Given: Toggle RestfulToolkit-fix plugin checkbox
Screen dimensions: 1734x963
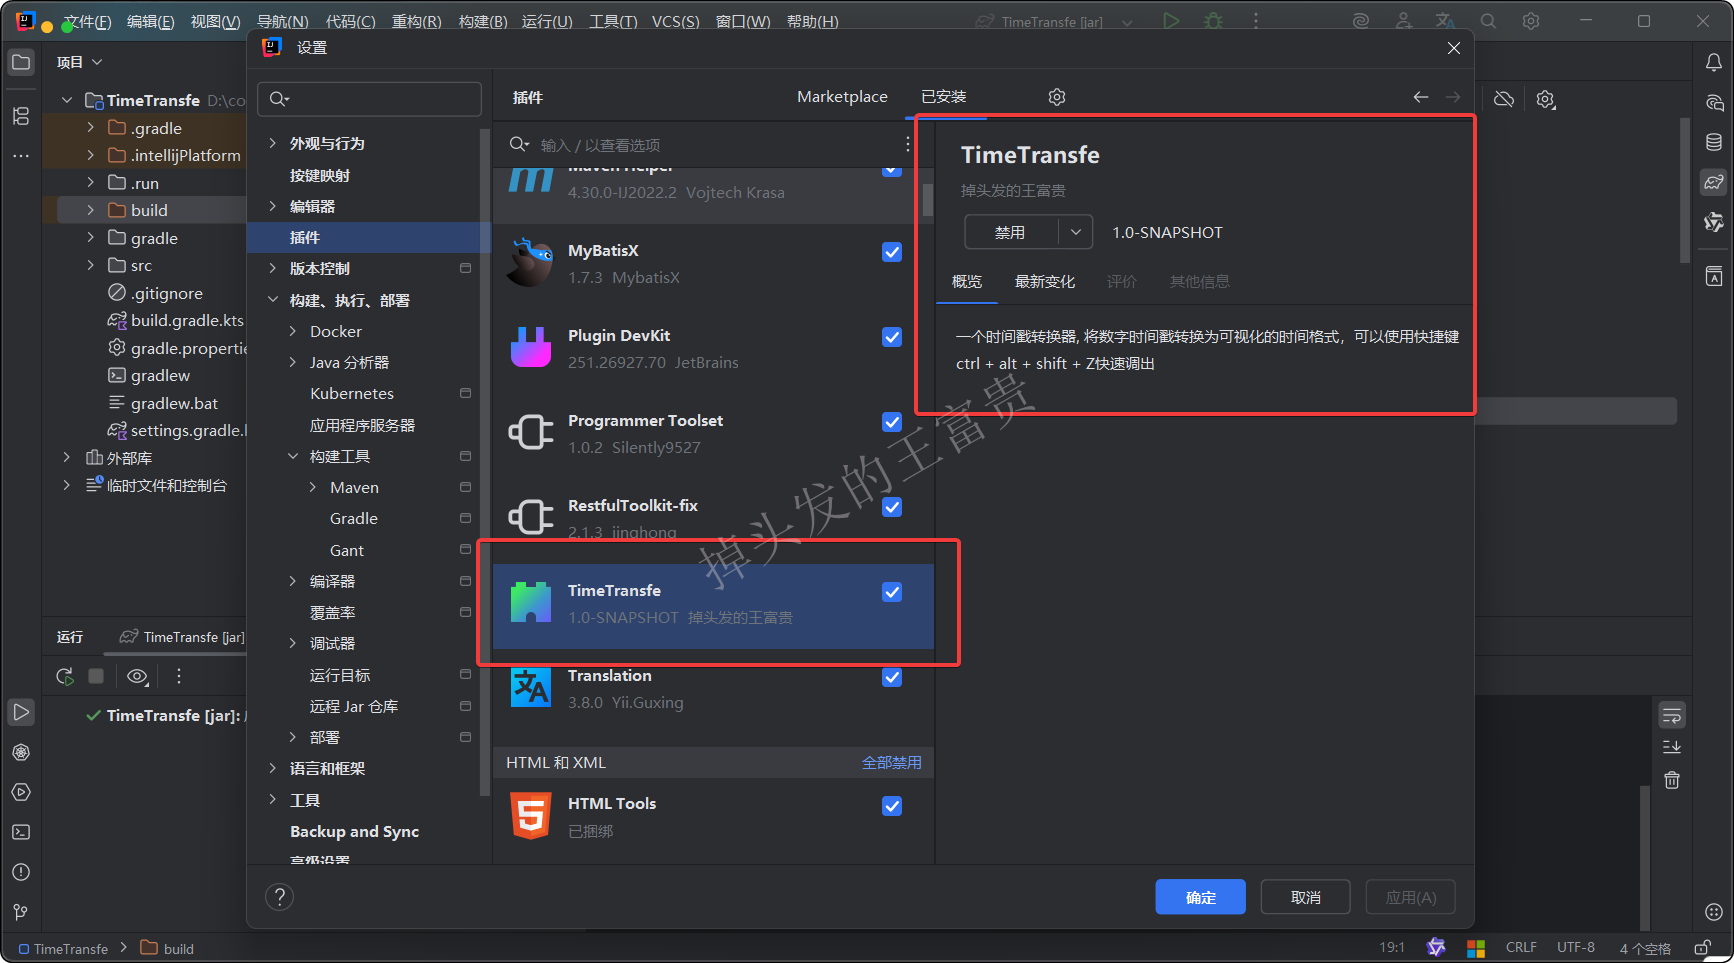Looking at the screenshot, I should (892, 507).
